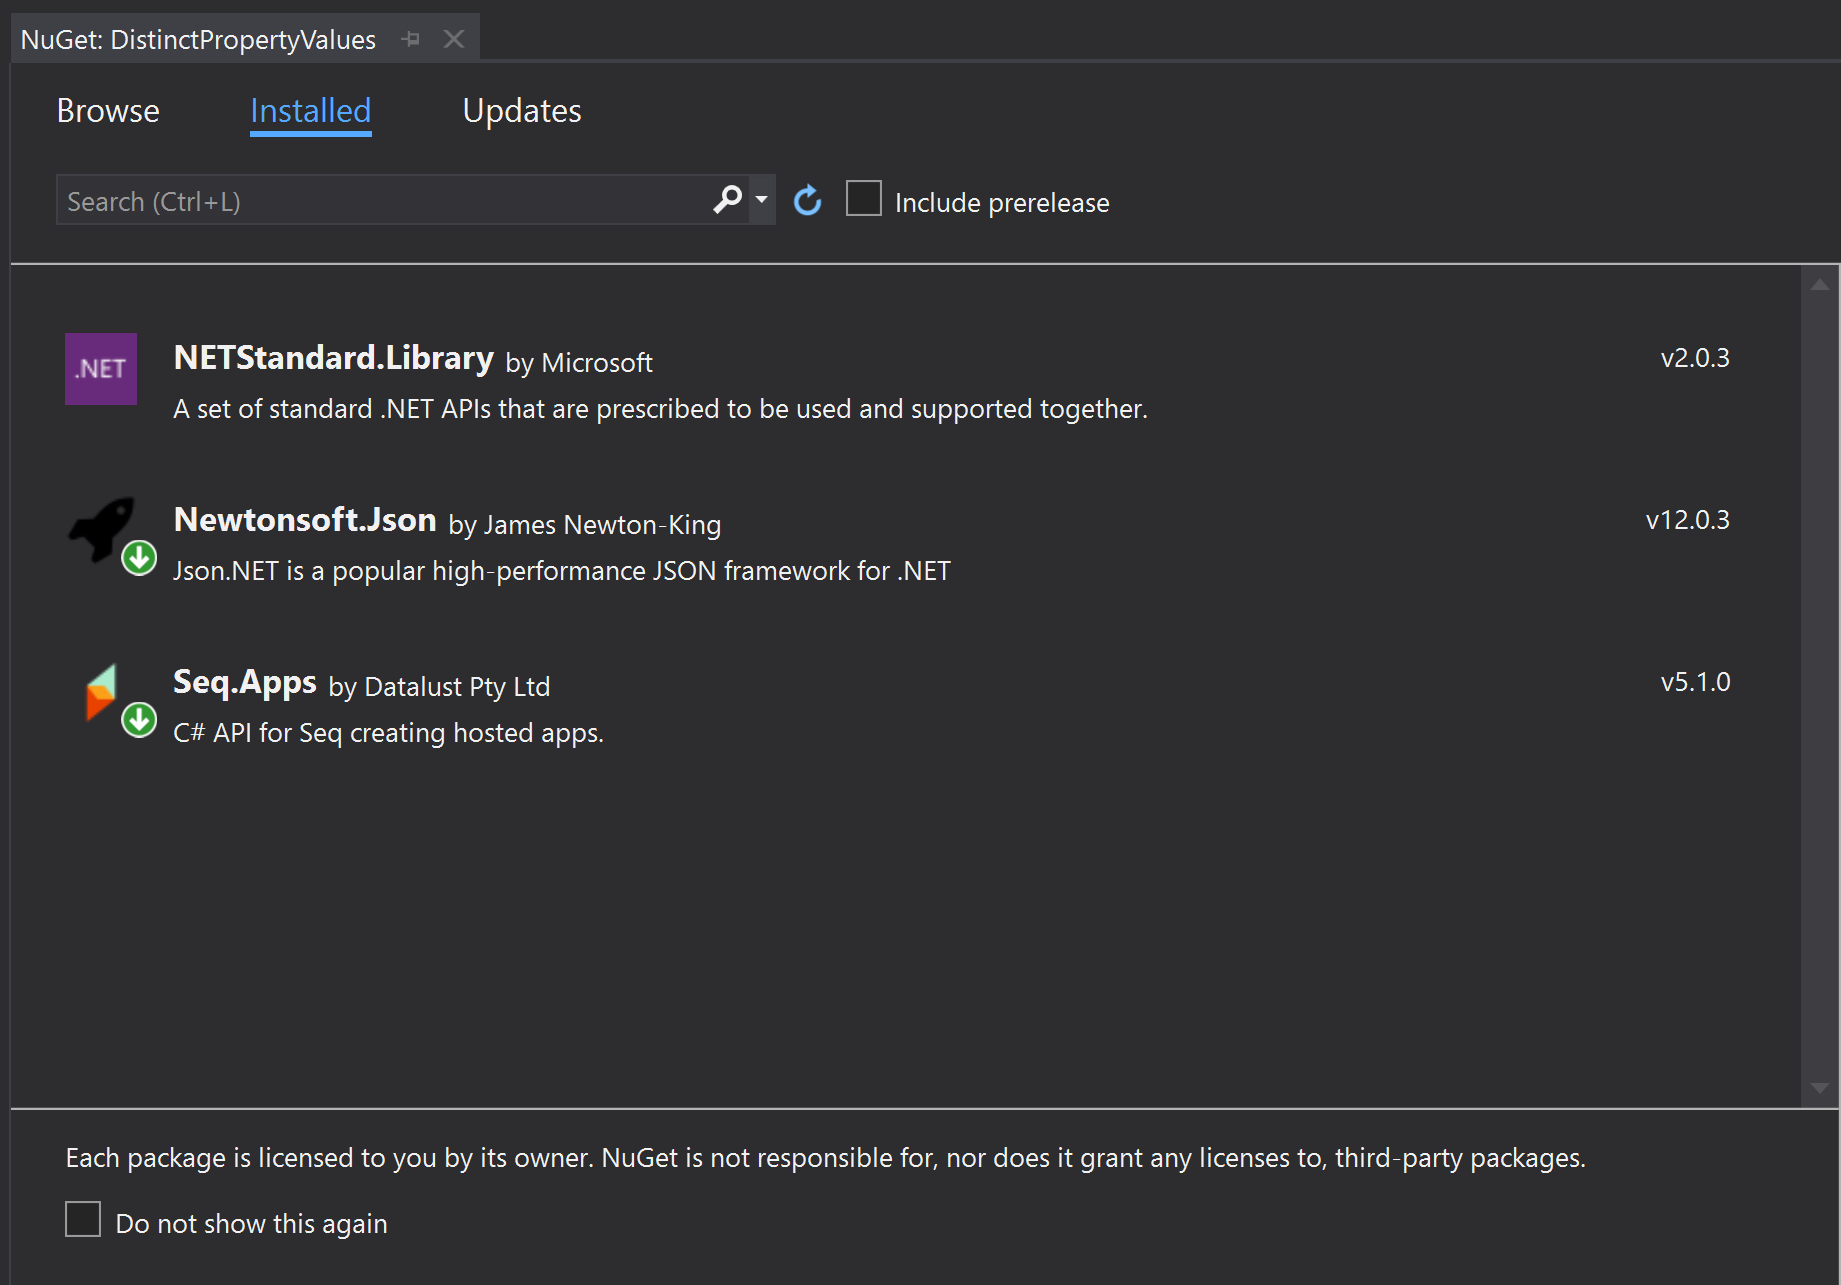This screenshot has width=1841, height=1285.
Task: Refresh the installed packages list
Action: 807,200
